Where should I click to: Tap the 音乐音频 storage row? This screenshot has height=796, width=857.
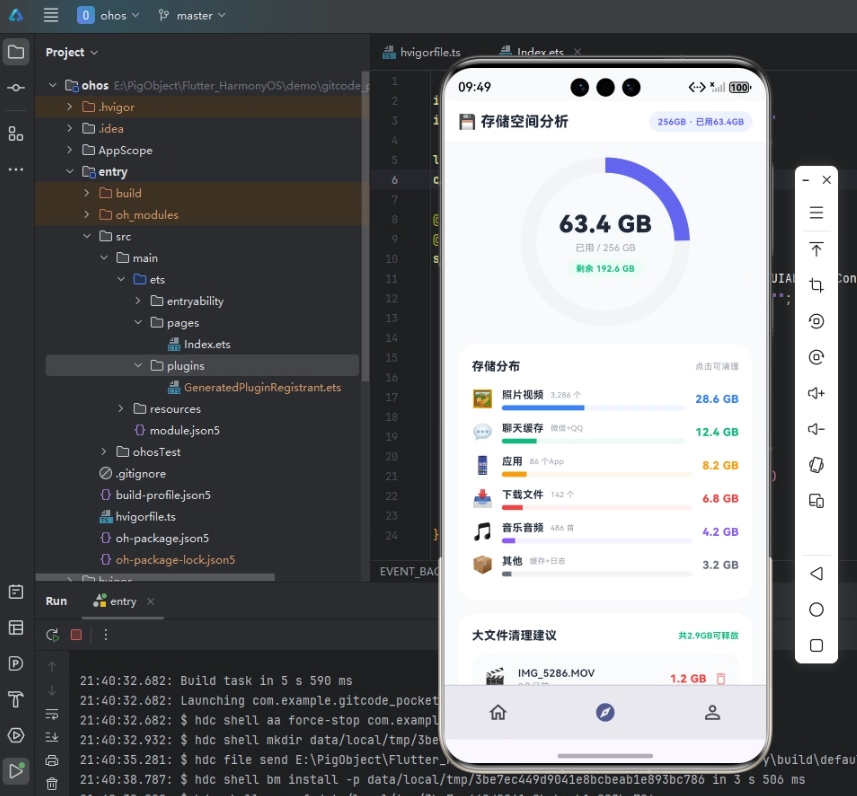(605, 531)
